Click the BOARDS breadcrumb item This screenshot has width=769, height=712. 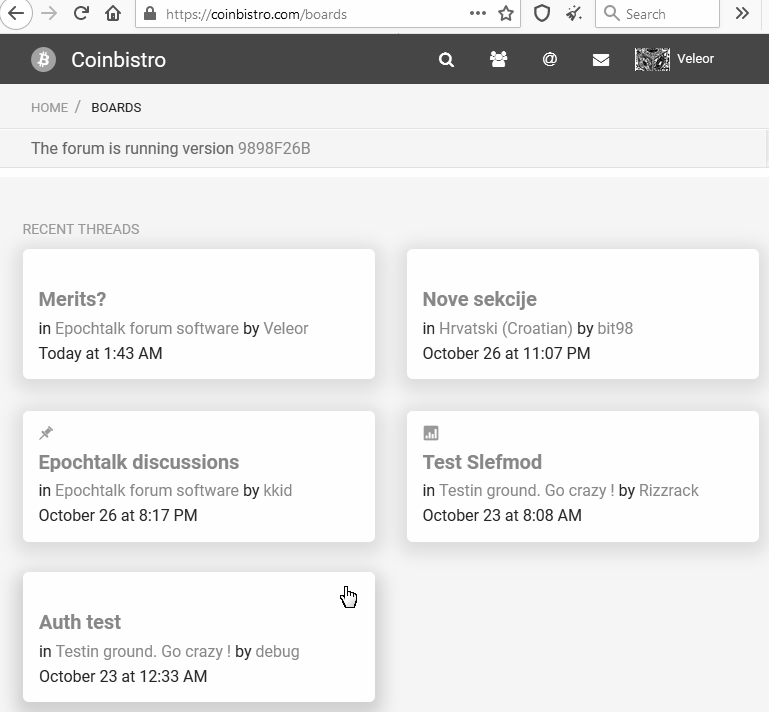(x=116, y=107)
